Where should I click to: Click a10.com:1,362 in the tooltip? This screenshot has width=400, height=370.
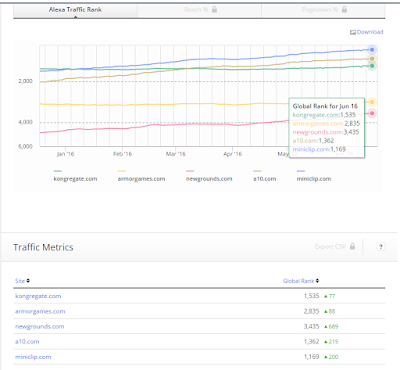coord(313,141)
